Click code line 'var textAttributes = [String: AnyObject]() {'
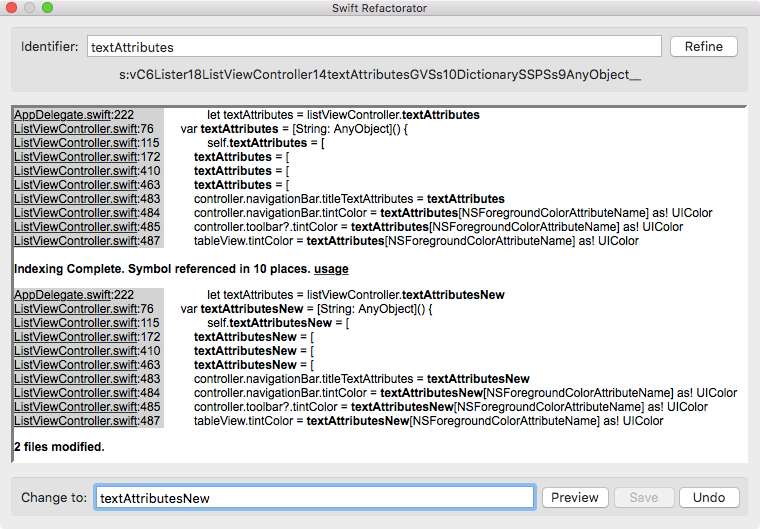 click(294, 129)
